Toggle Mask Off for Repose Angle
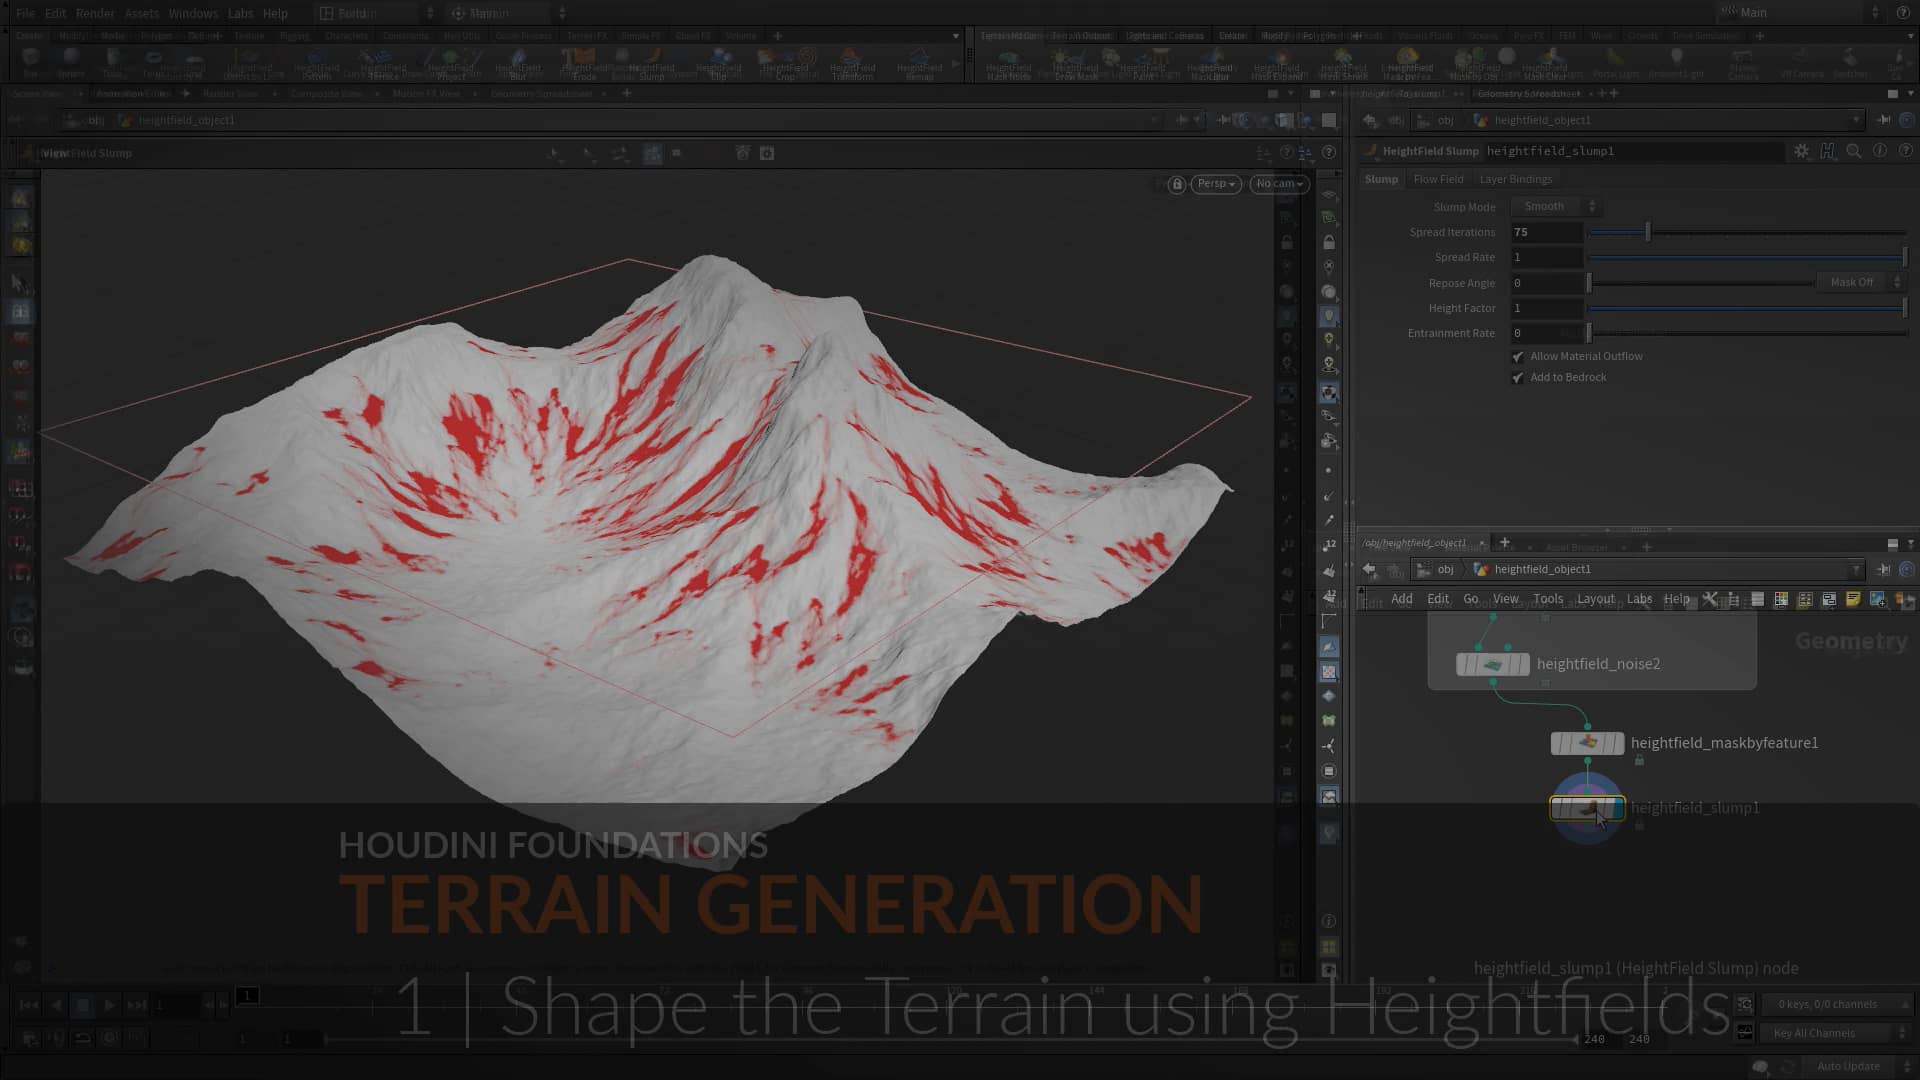 coord(1857,282)
